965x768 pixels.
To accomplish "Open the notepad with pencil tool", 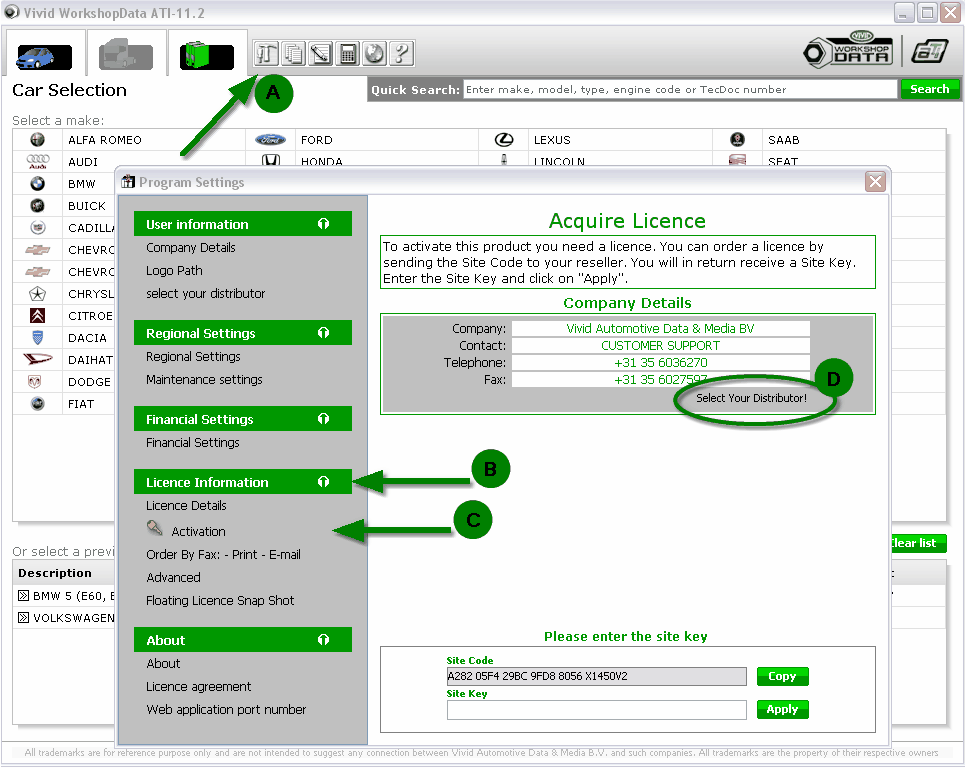I will [321, 54].
